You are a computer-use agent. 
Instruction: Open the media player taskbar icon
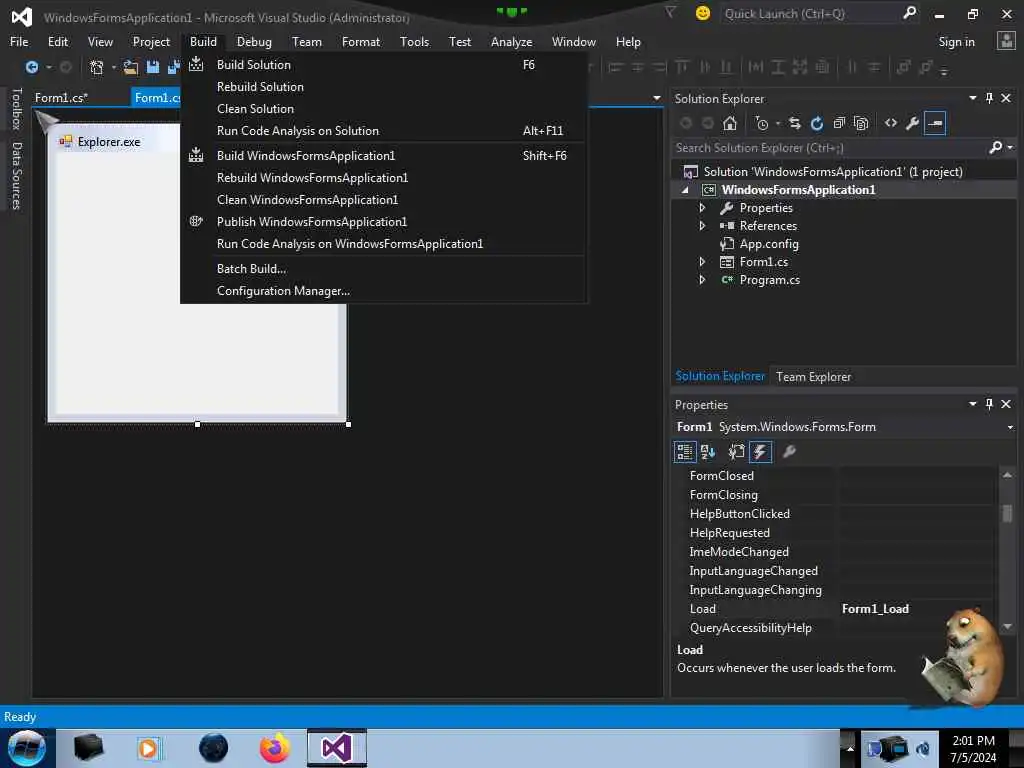coord(149,748)
